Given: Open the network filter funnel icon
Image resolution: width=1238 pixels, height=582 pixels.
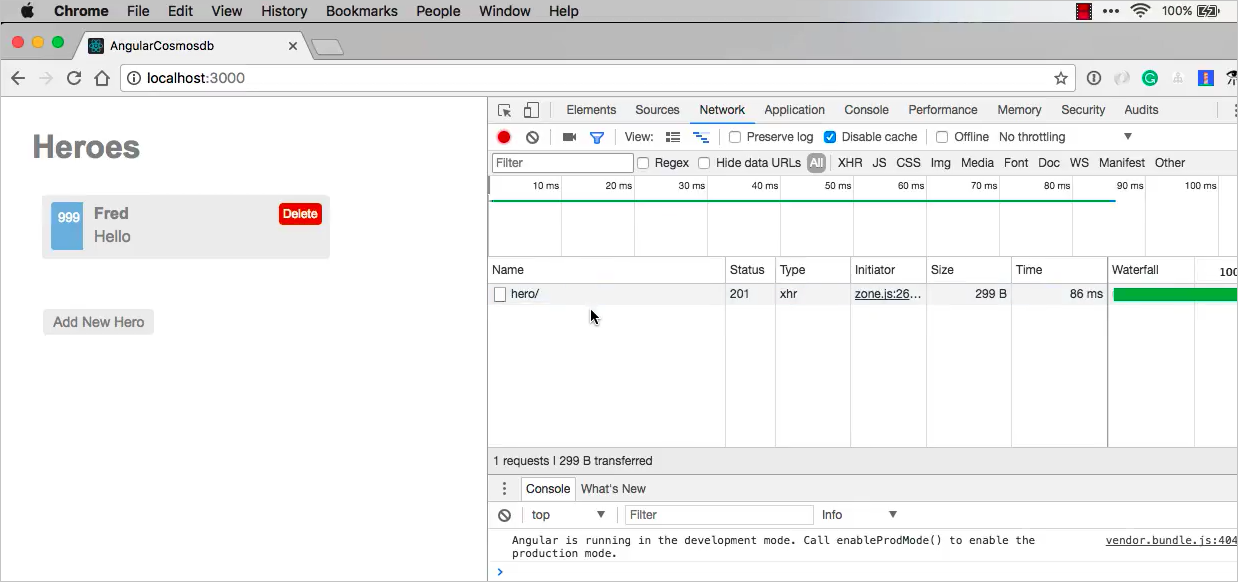Looking at the screenshot, I should 597,137.
